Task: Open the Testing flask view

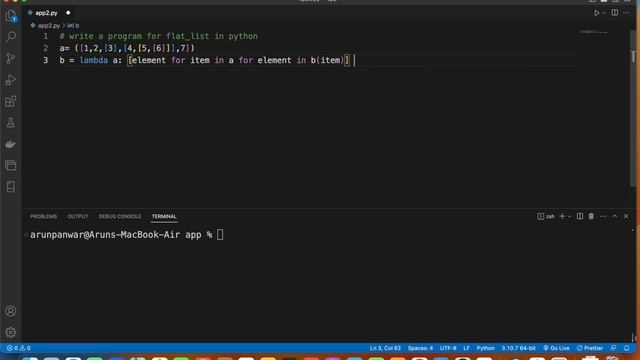Action: tap(11, 122)
